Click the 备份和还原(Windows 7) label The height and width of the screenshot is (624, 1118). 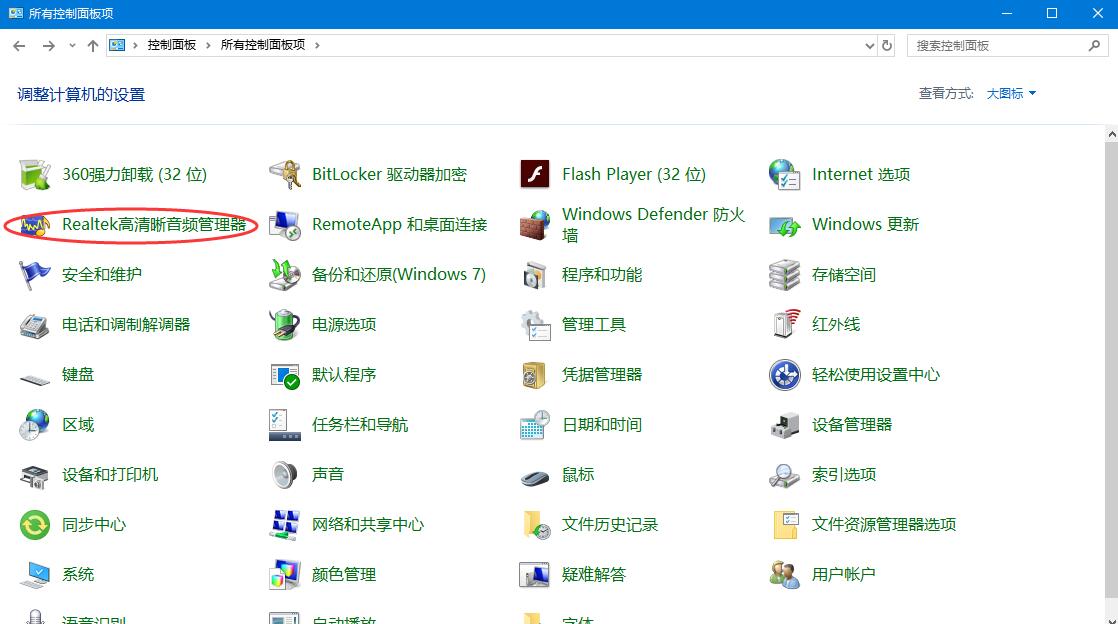(x=399, y=275)
